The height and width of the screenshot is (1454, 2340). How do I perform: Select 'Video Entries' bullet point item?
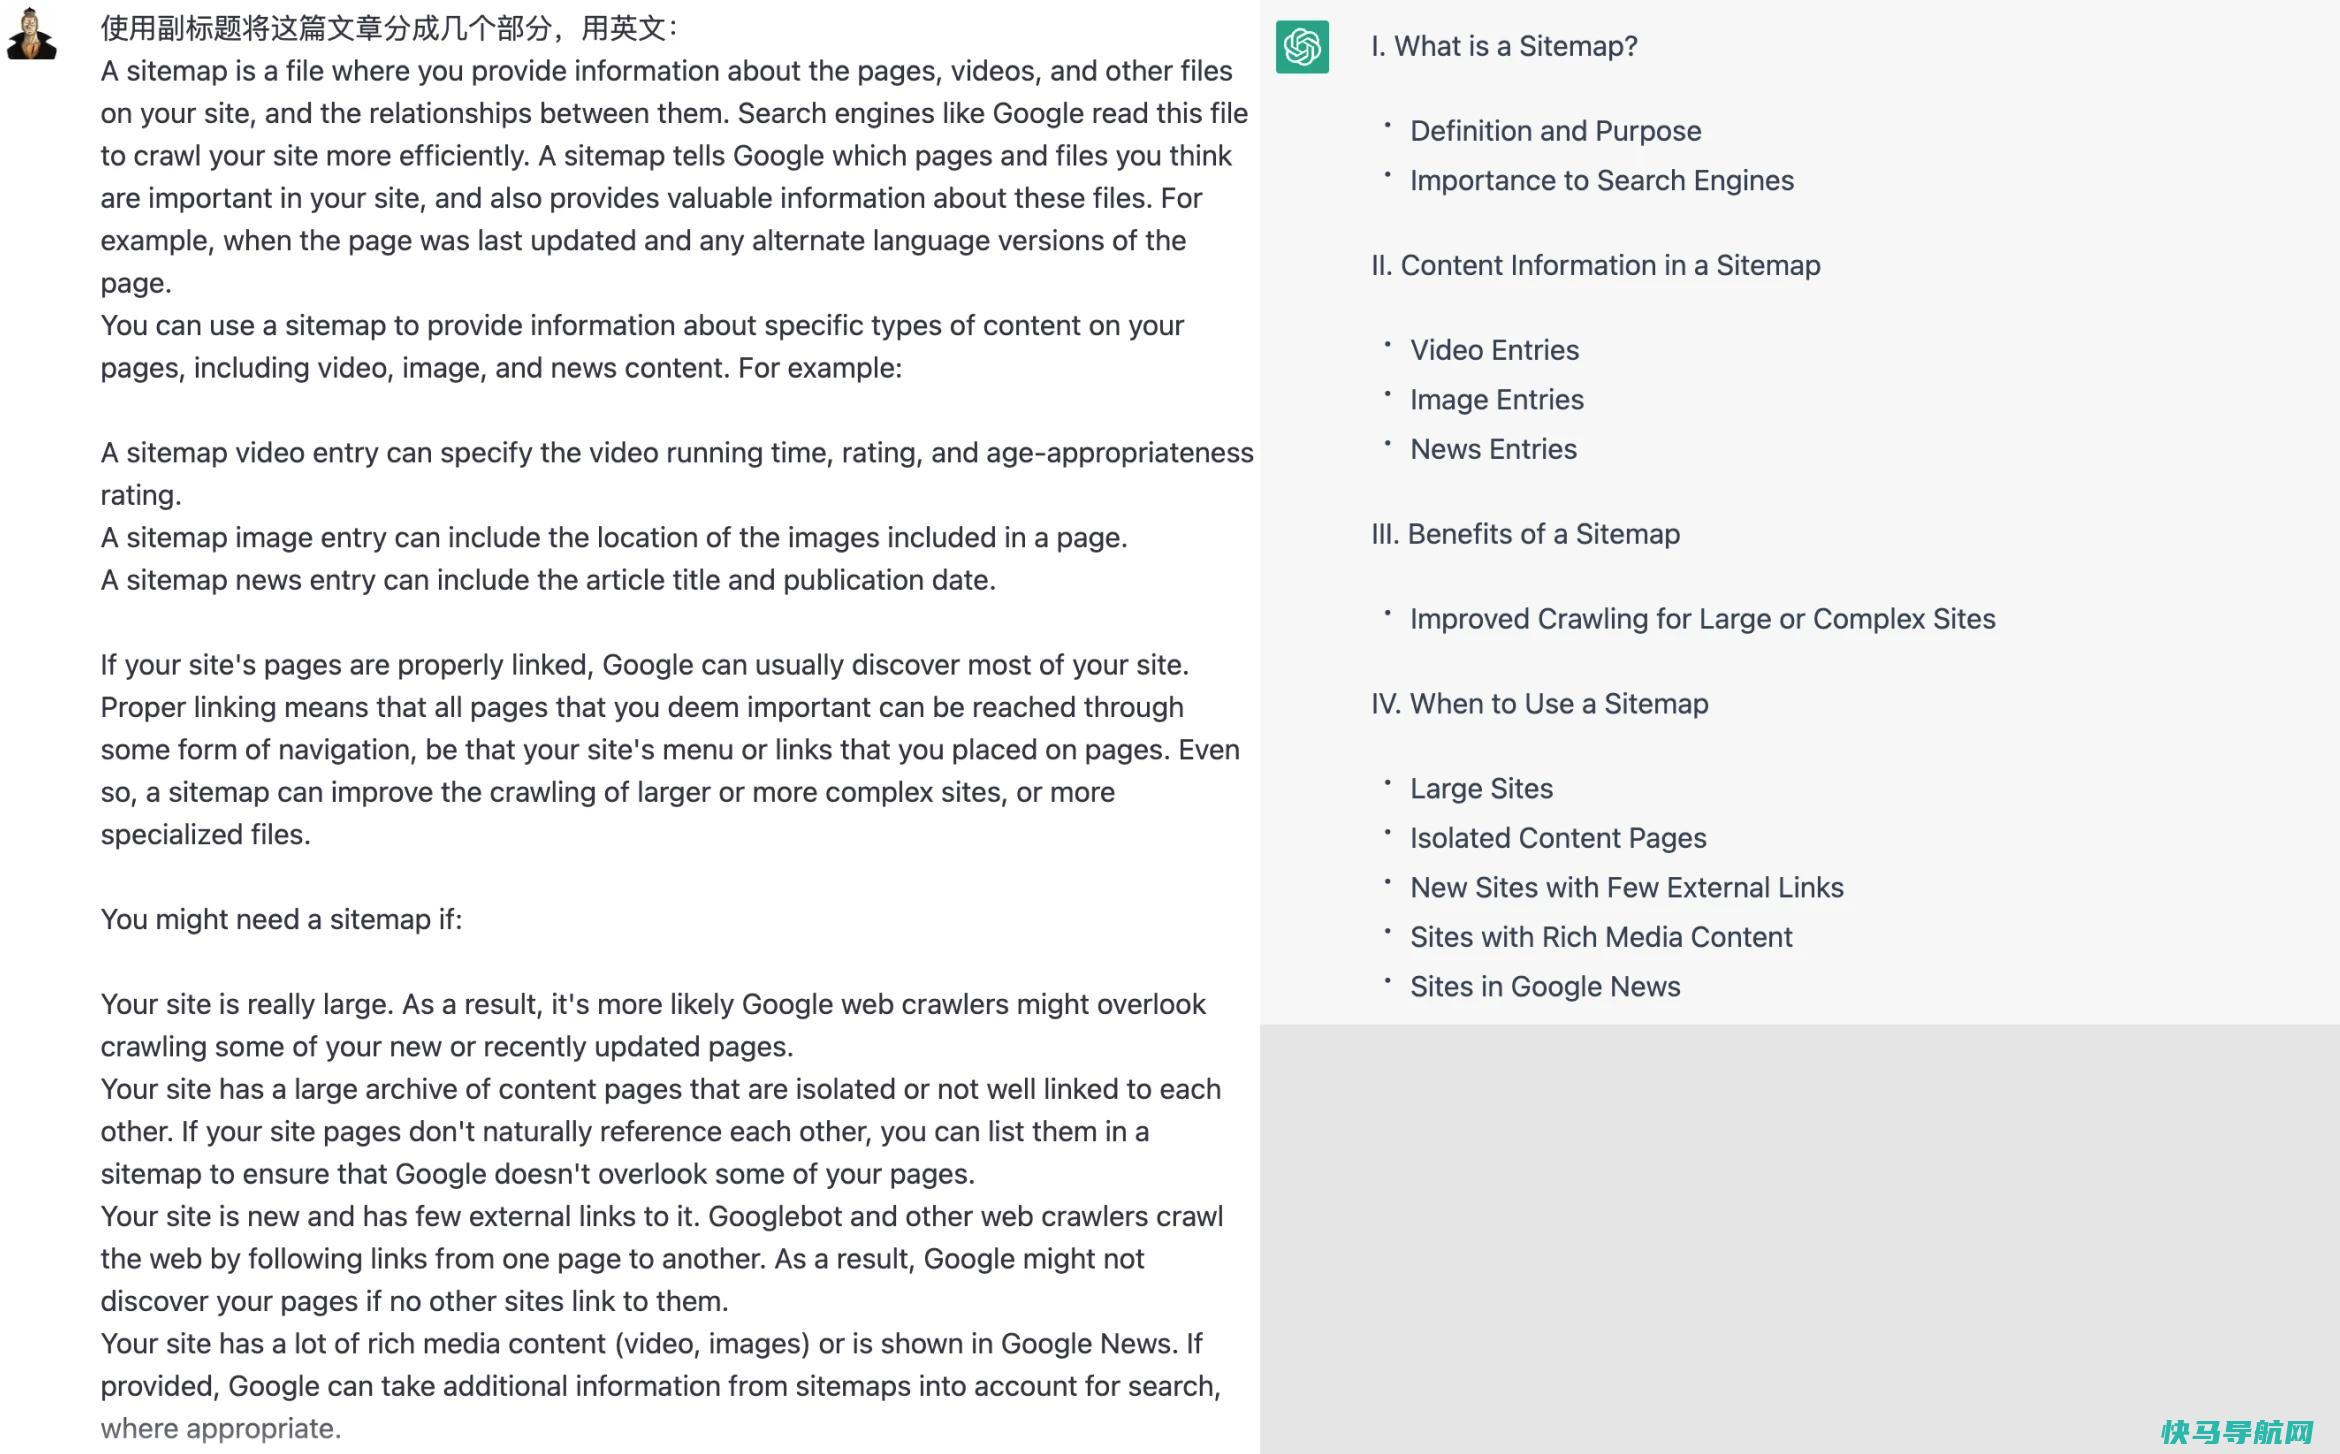[x=1494, y=348]
